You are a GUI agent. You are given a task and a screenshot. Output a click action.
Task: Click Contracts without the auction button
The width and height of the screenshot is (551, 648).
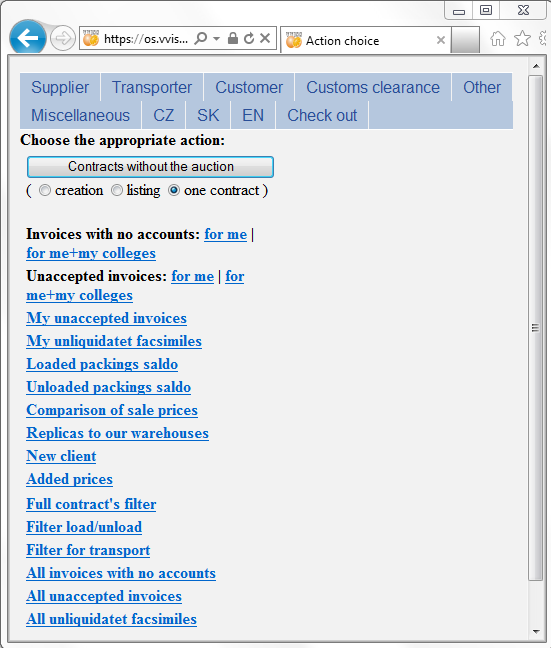coord(150,167)
